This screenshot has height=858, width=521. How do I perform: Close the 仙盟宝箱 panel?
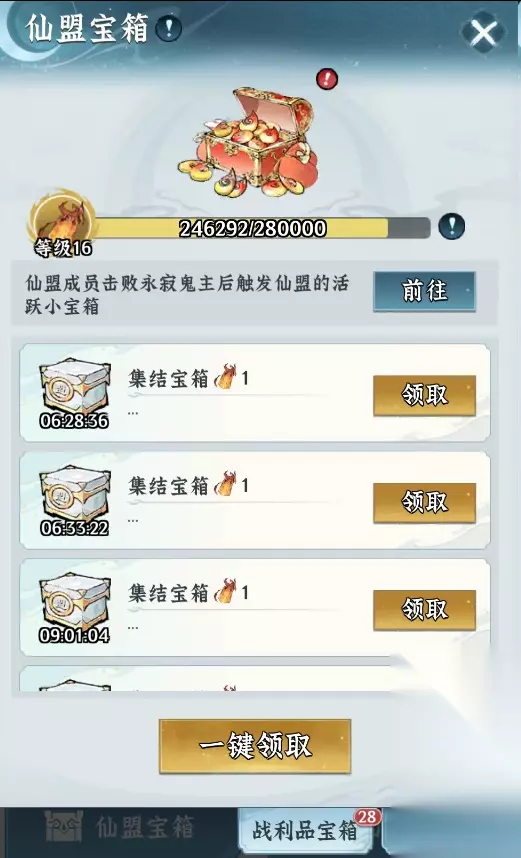click(x=484, y=33)
